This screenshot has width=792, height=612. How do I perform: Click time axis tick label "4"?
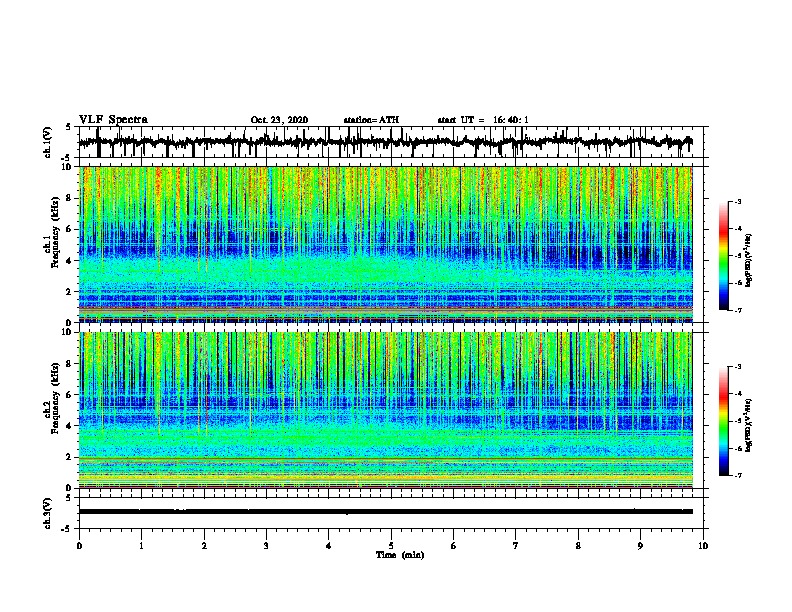tap(329, 546)
